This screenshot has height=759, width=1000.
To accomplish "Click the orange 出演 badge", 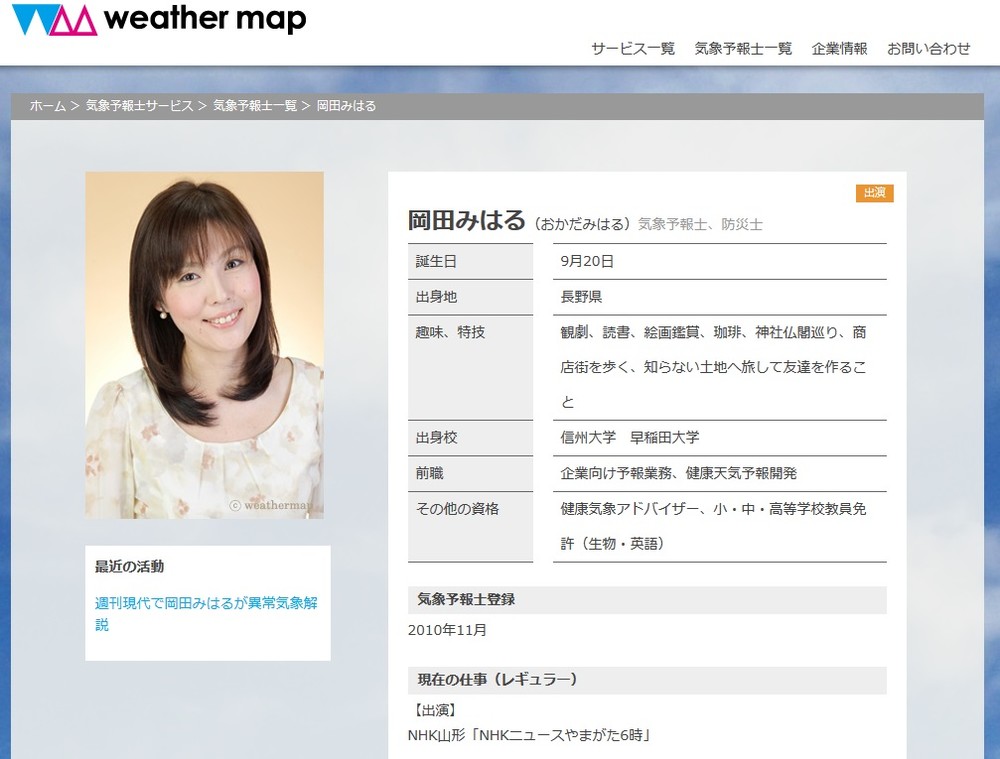I will point(874,193).
